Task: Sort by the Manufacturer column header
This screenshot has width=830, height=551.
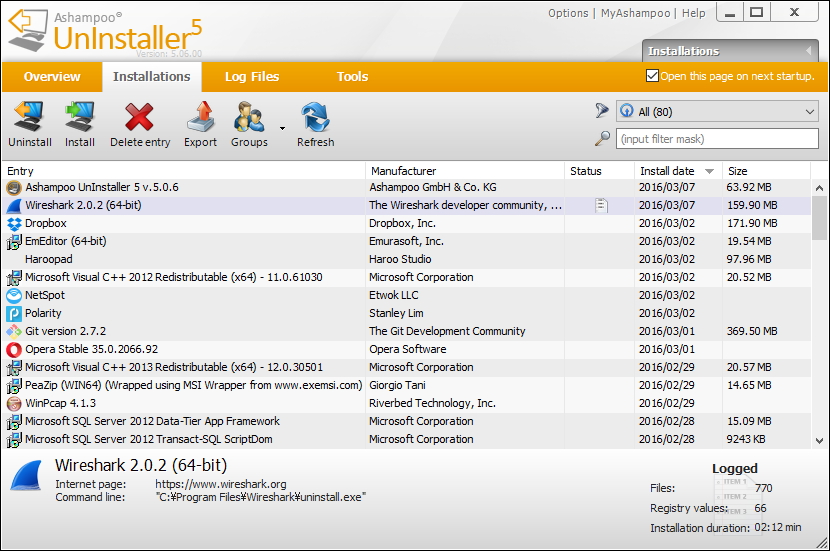Action: [465, 171]
